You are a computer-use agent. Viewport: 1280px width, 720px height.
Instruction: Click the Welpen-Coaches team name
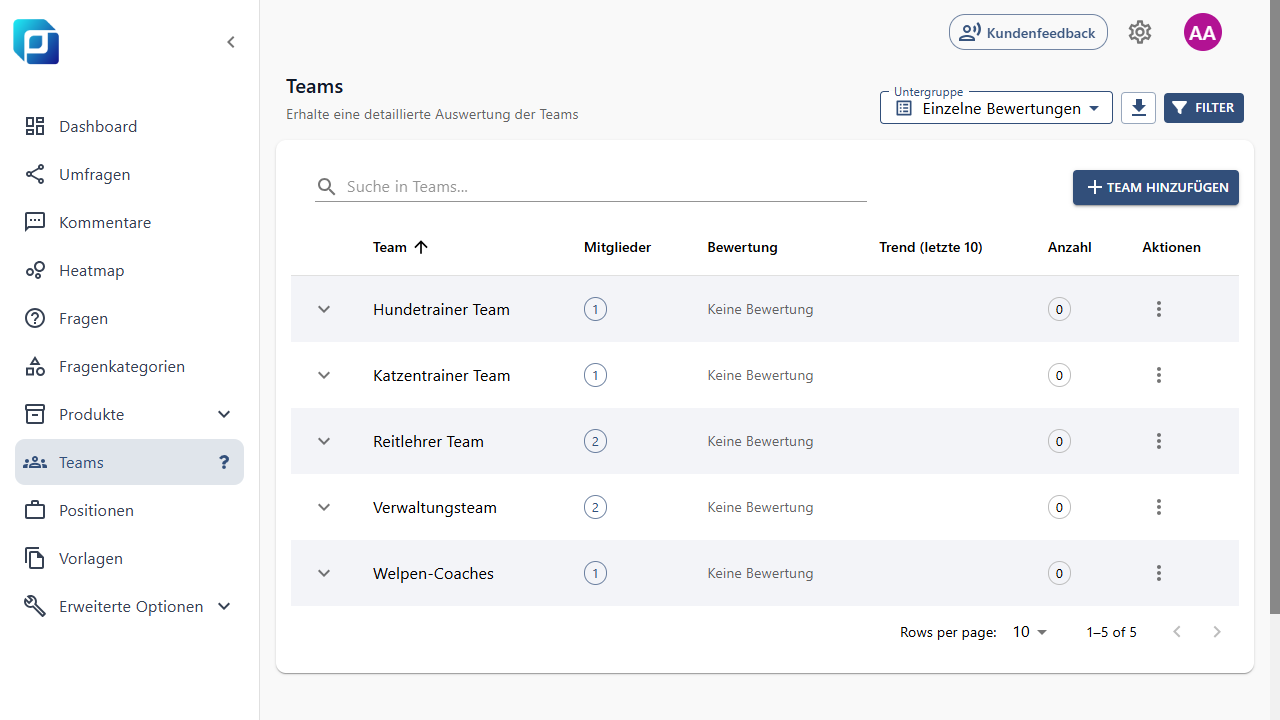pos(433,573)
